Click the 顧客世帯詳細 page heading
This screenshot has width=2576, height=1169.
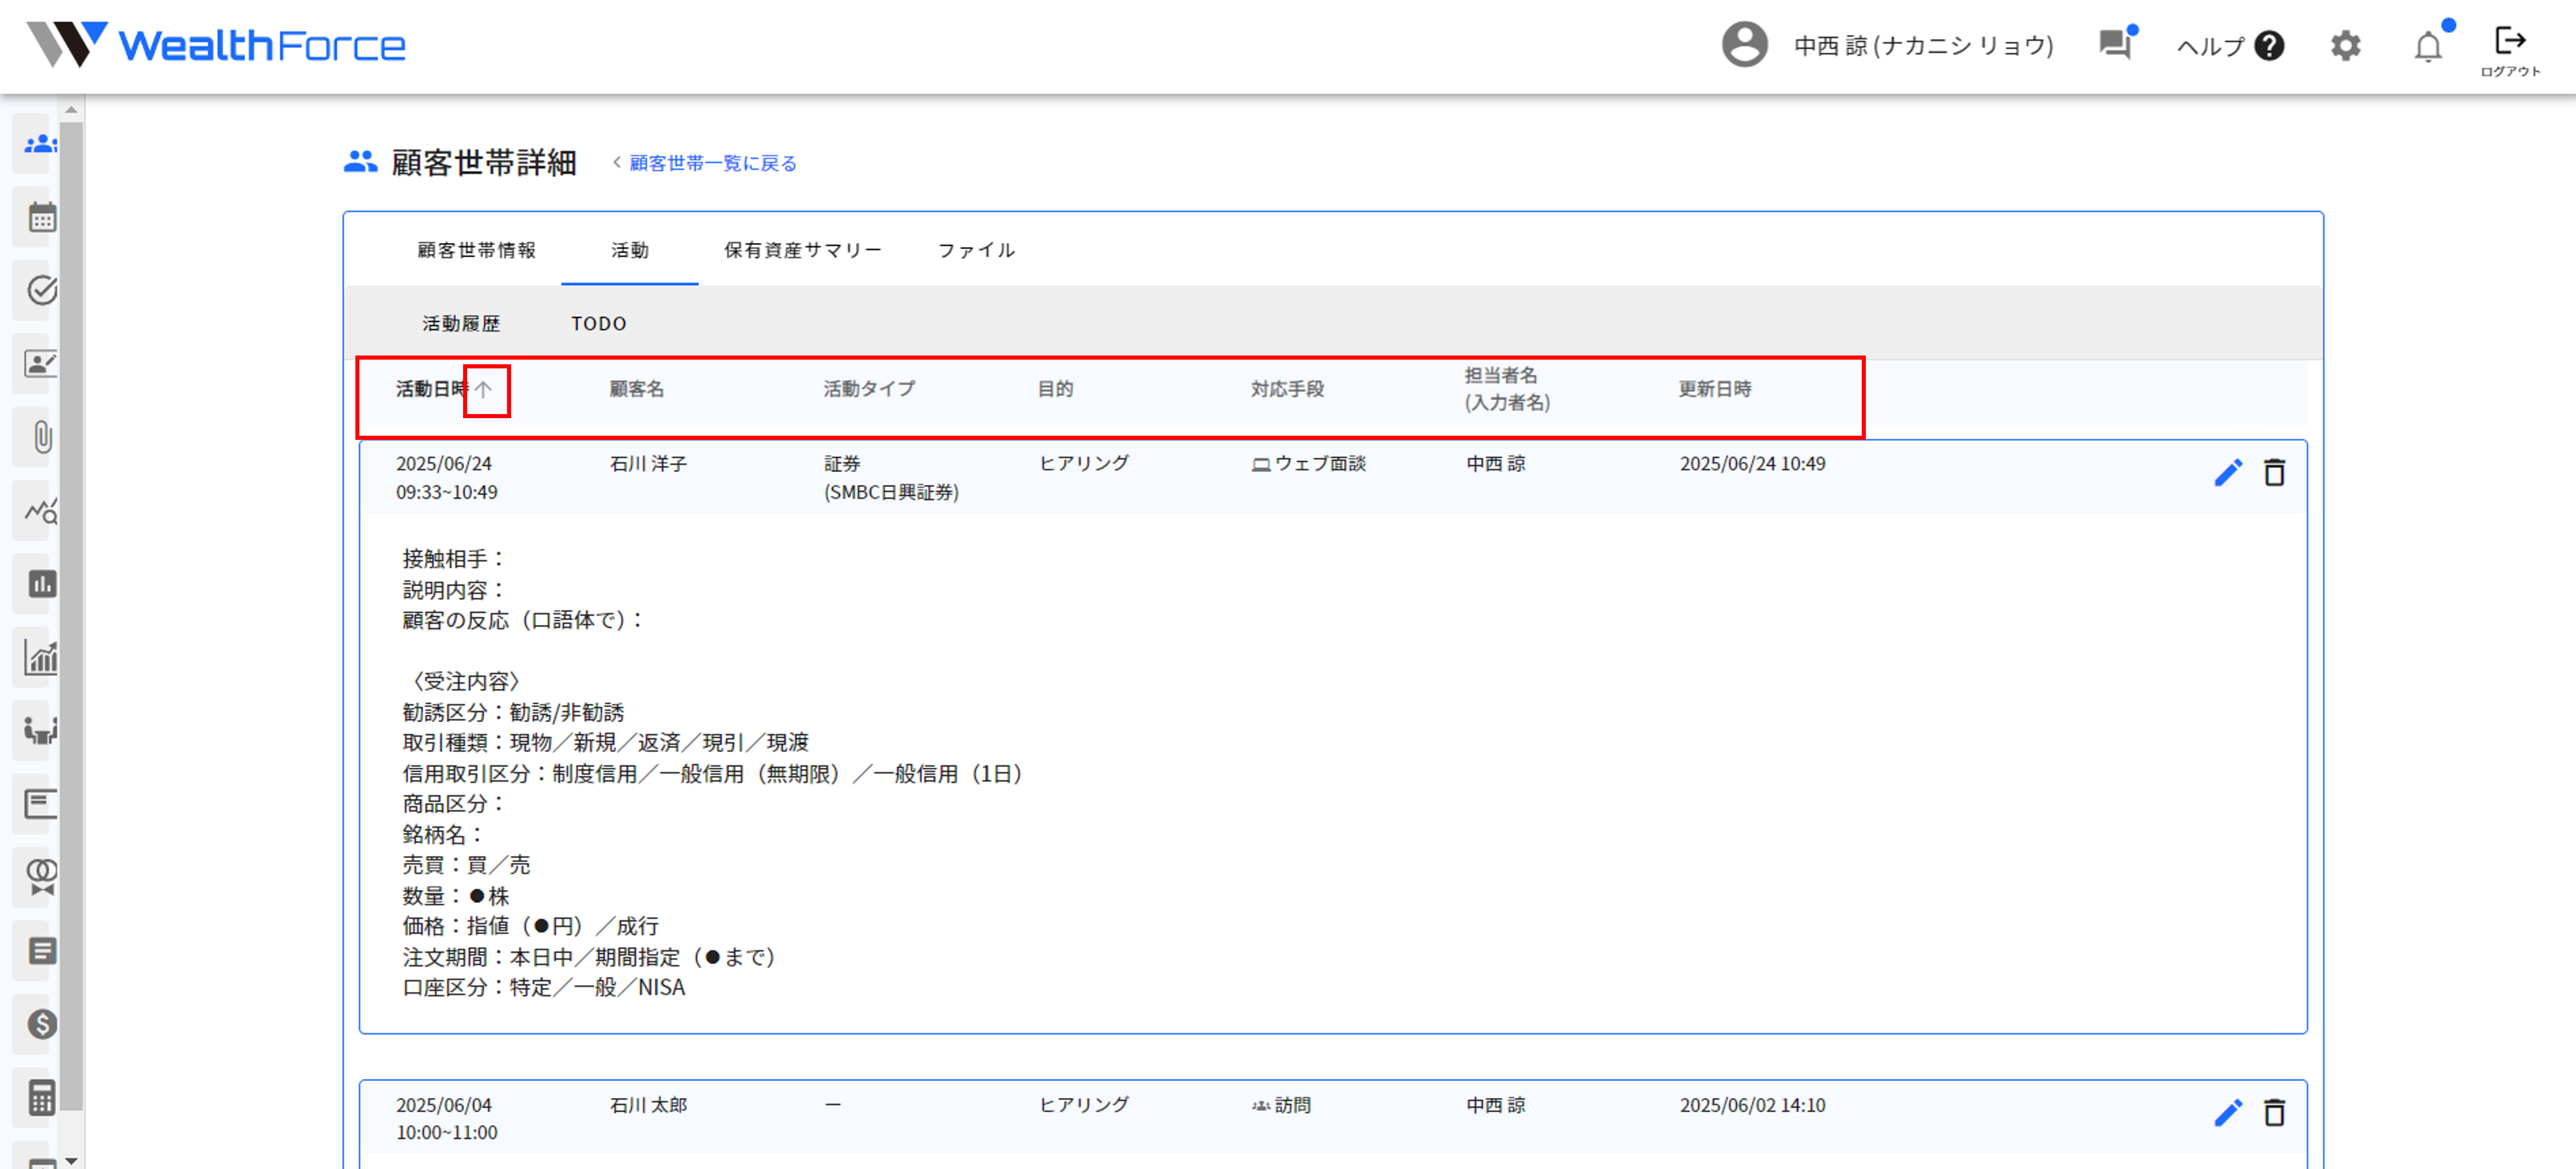tap(484, 163)
